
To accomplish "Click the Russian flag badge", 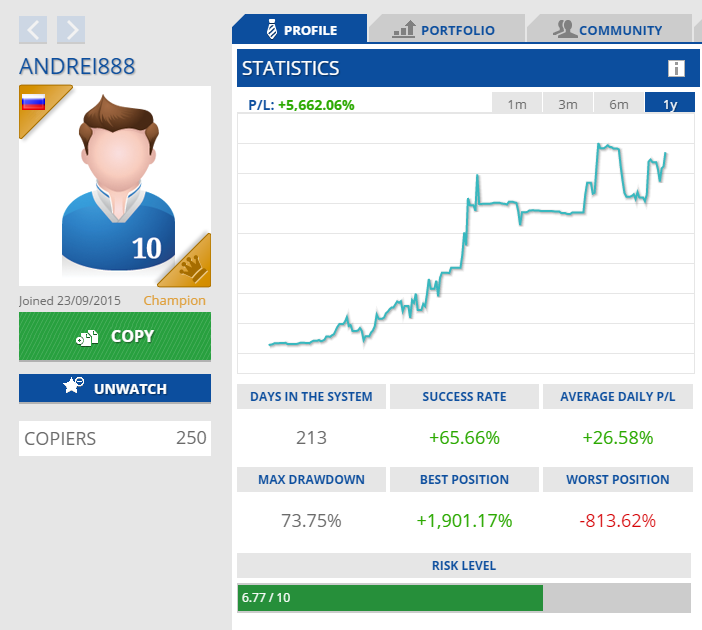I will [36, 102].
